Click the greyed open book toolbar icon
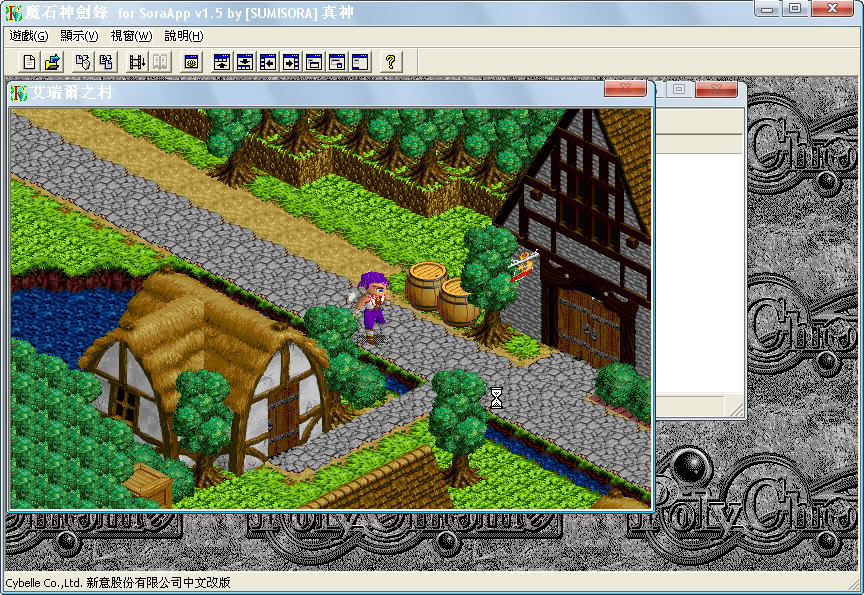This screenshot has width=864, height=595. click(160, 62)
